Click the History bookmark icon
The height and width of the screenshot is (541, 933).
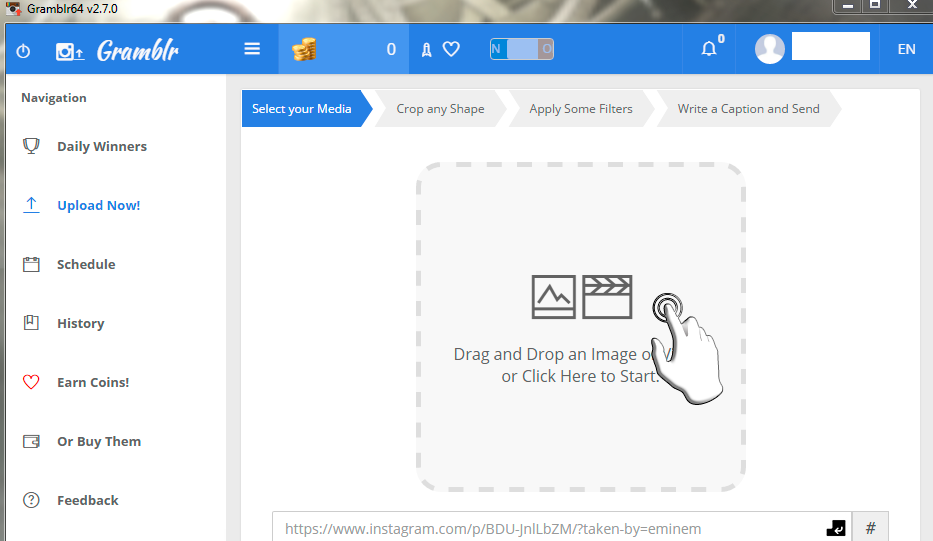click(x=31, y=323)
